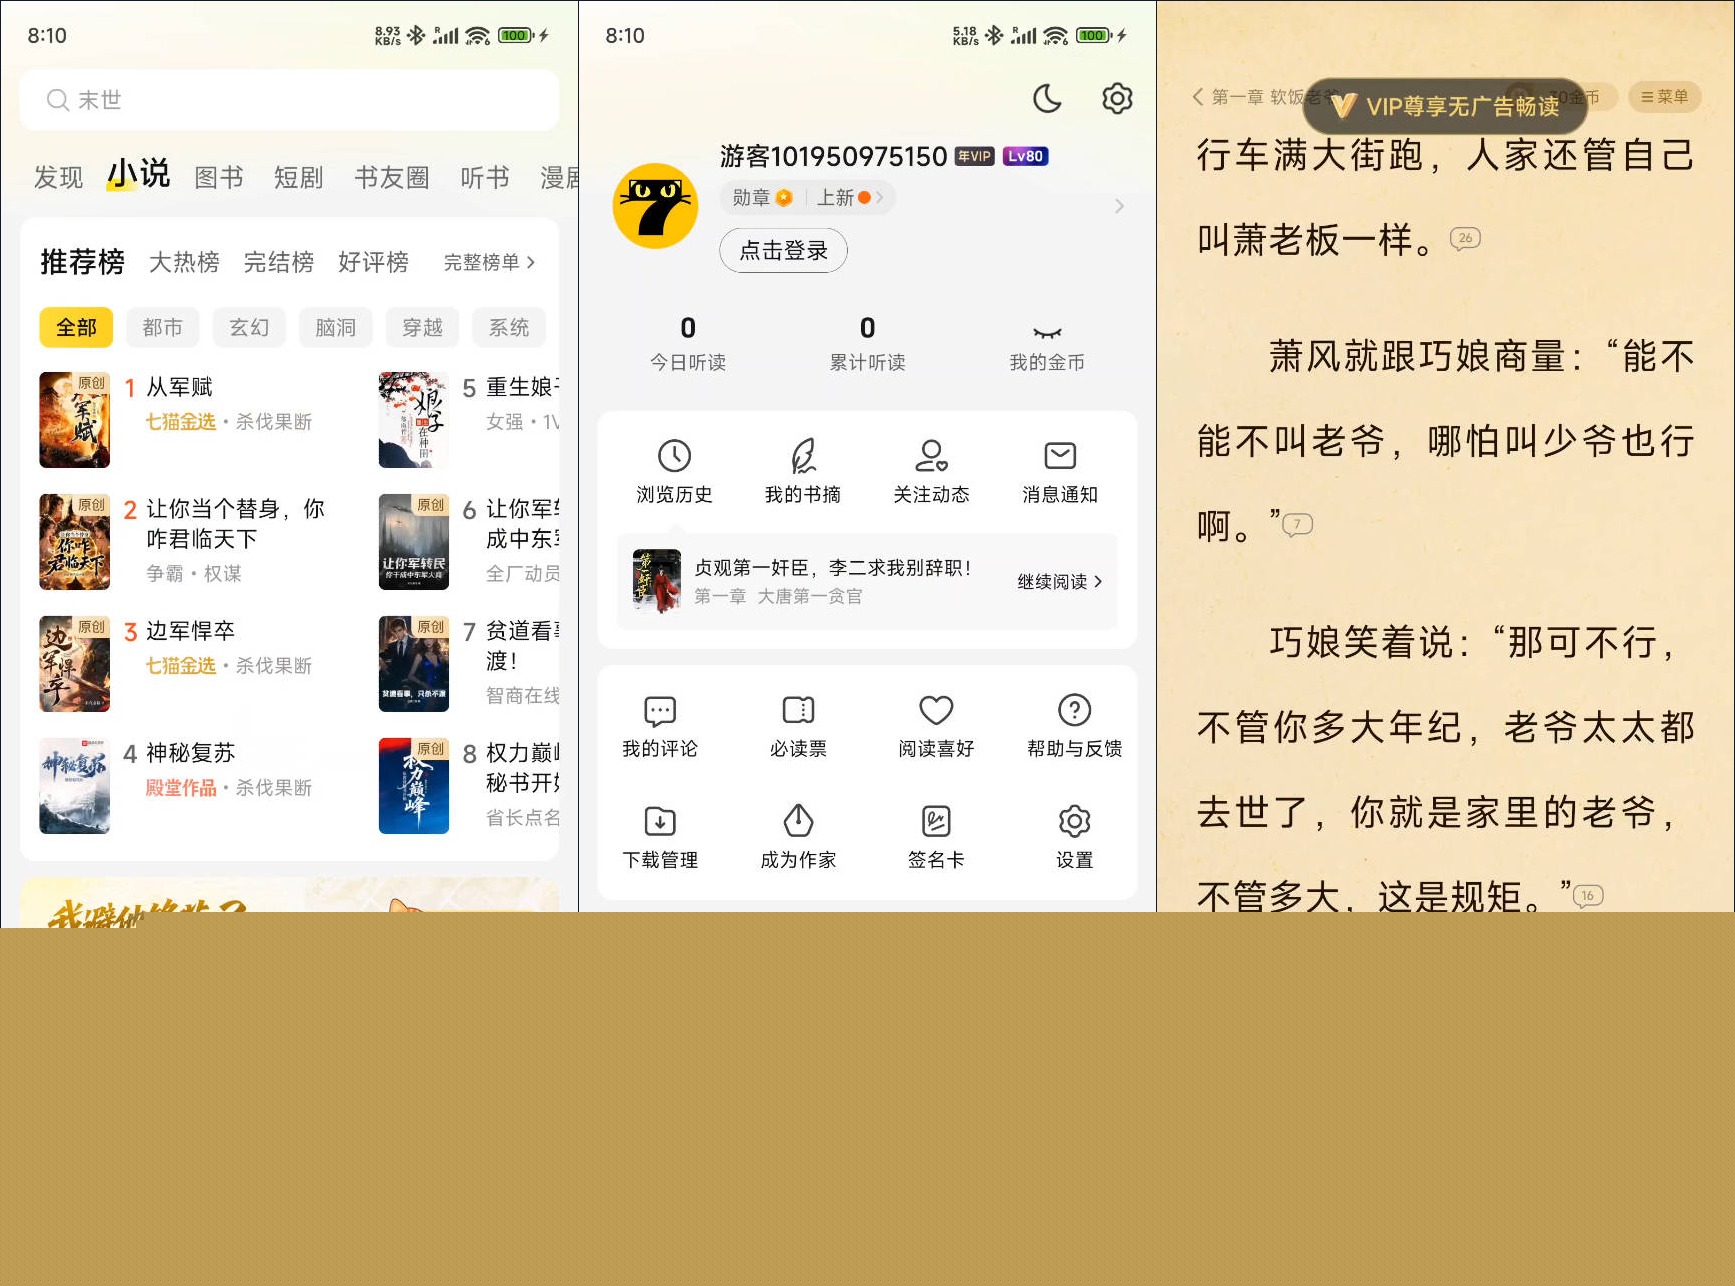Viewport: 1735px width, 1286px height.
Task: Open 从军赋 book cover thumbnail
Action: coord(74,420)
